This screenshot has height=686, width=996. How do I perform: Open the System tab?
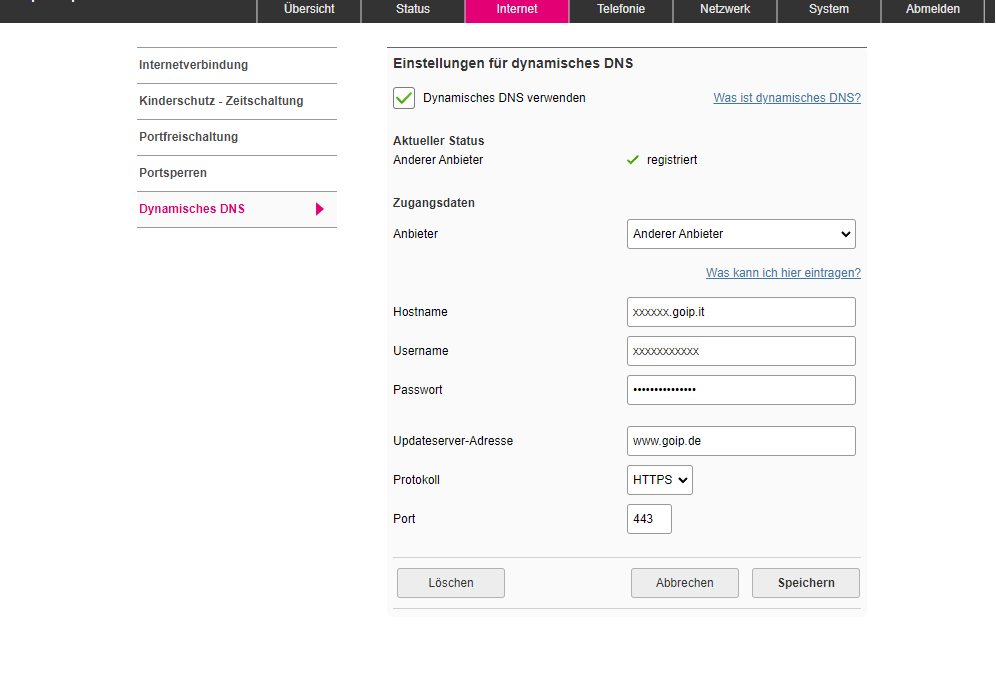829,10
